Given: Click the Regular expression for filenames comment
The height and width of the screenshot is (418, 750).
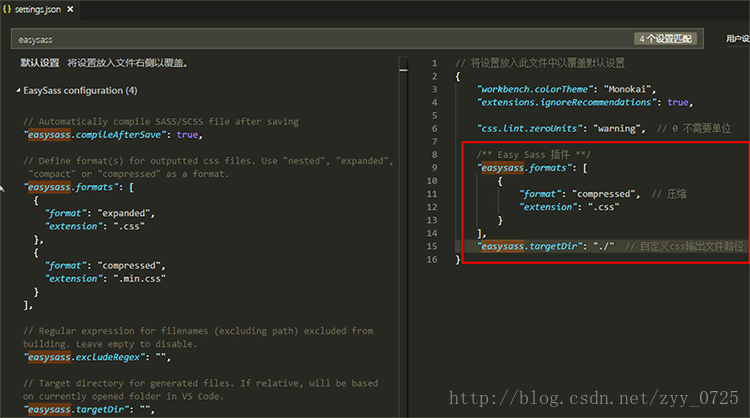Looking at the screenshot, I should click(x=198, y=337).
